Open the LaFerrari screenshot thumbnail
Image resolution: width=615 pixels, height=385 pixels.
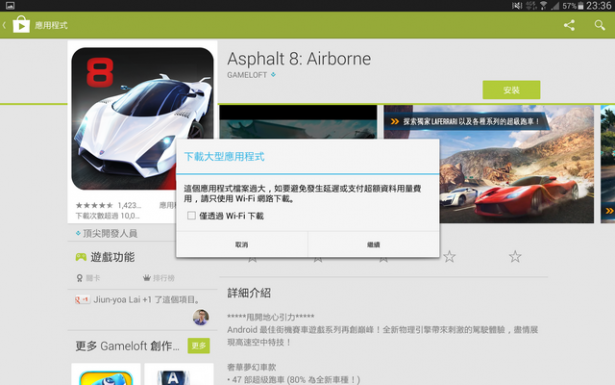point(489,164)
